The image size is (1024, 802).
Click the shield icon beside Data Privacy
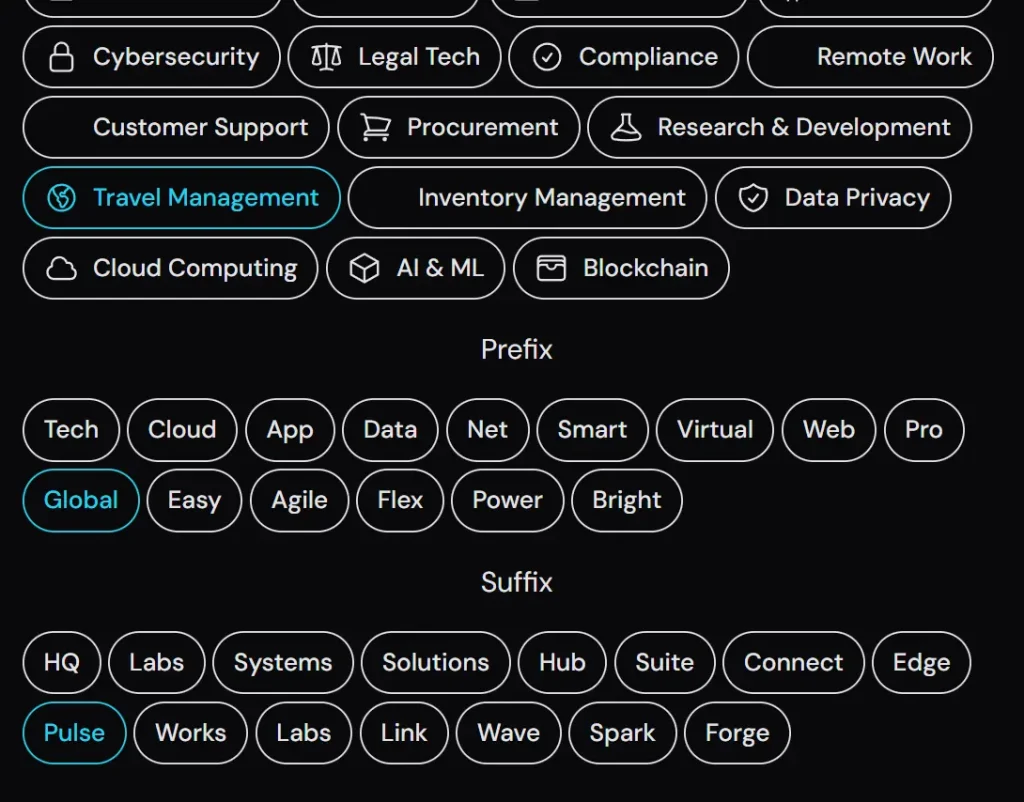coord(753,198)
